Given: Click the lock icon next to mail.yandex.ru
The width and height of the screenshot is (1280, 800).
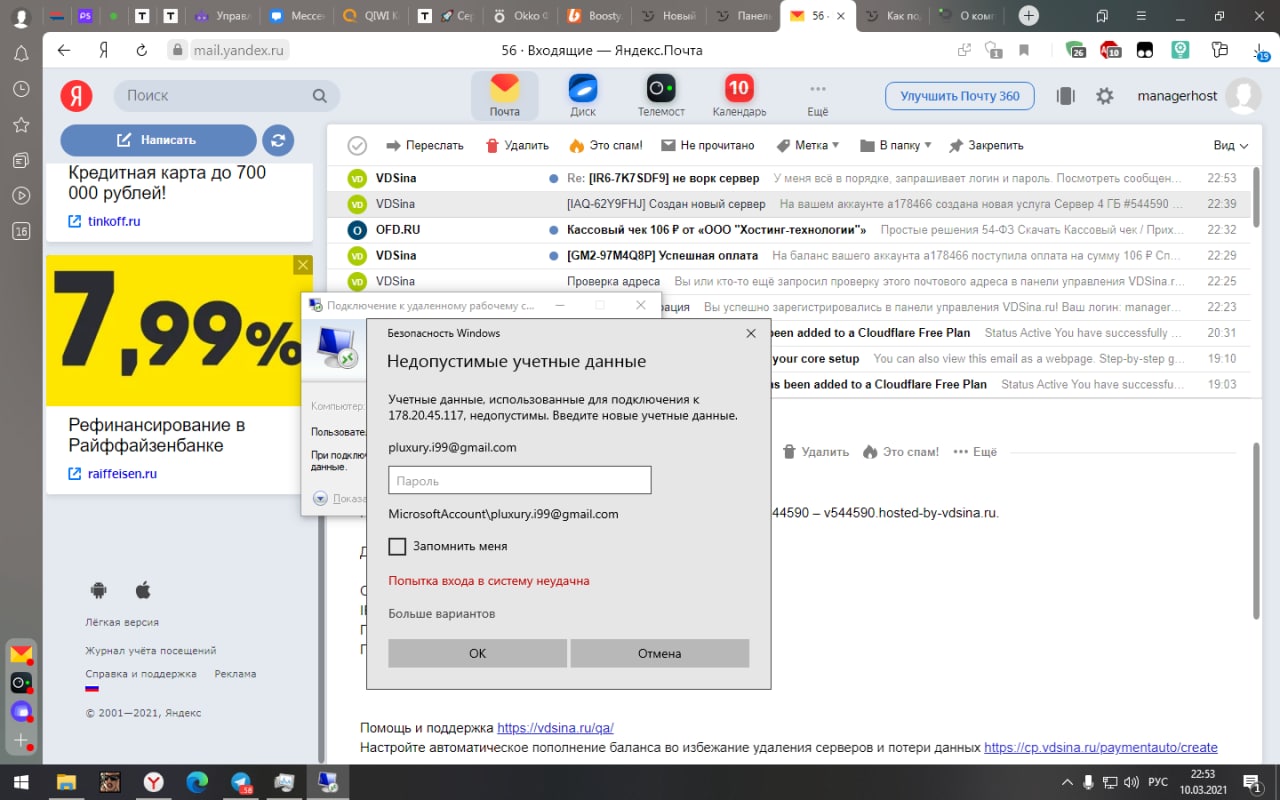Looking at the screenshot, I should (178, 50).
